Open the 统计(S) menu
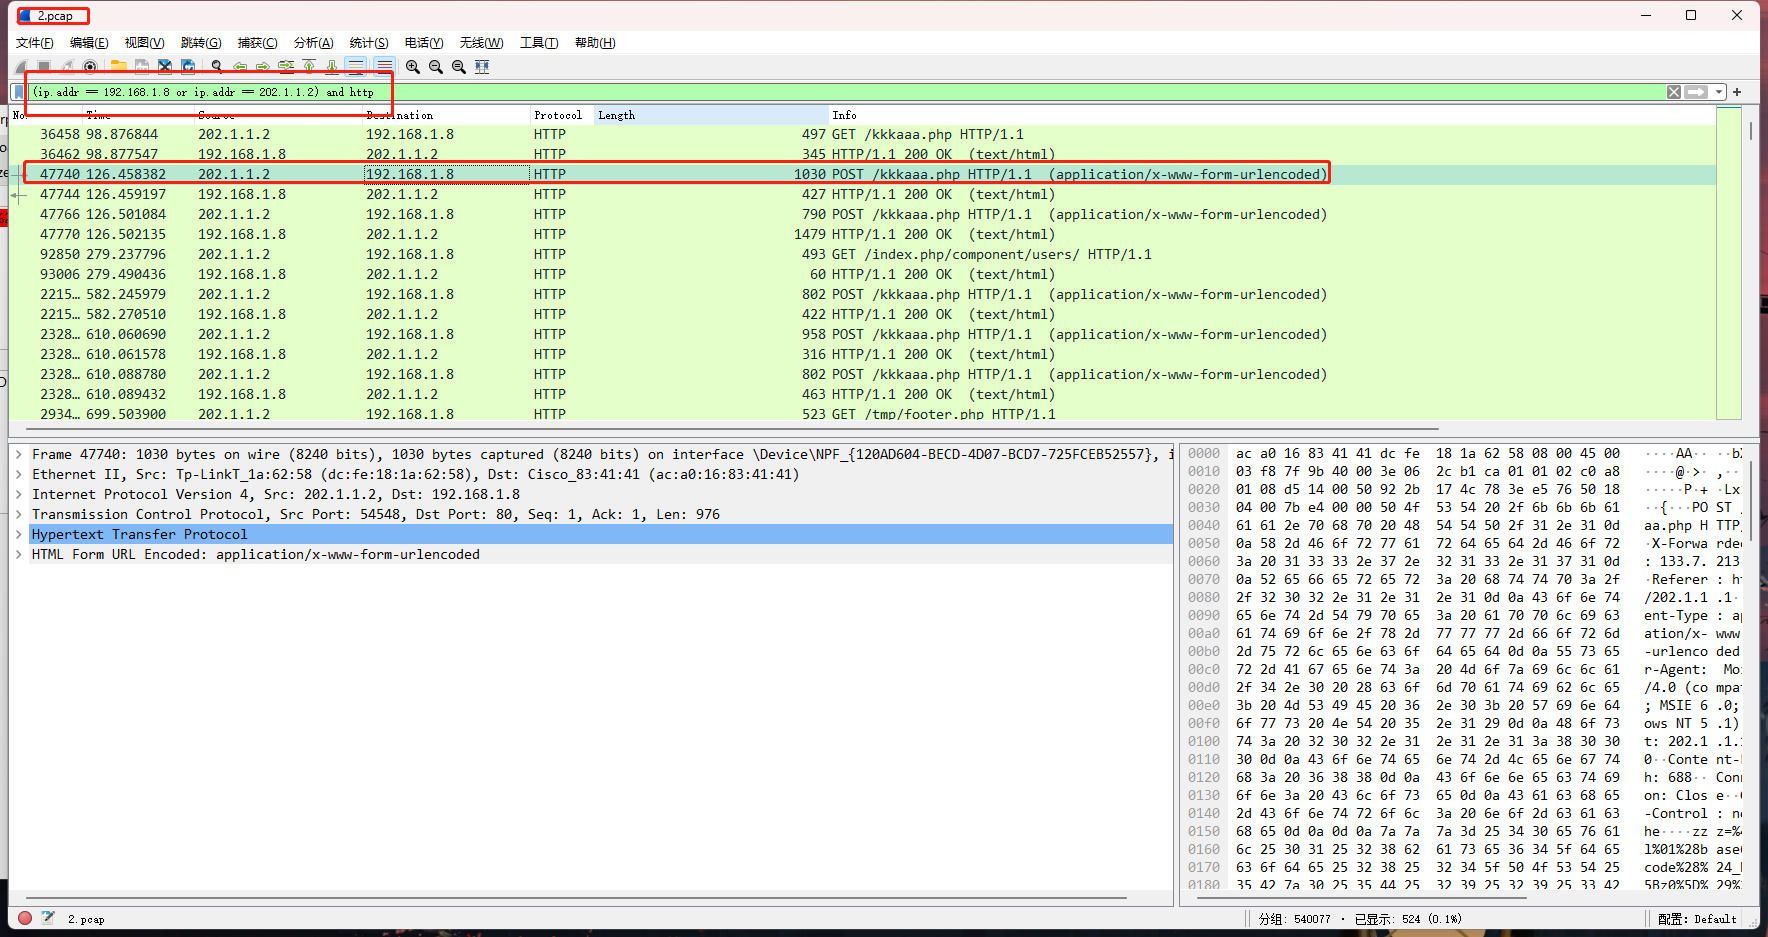Screen dimensions: 1768x937 (369, 43)
